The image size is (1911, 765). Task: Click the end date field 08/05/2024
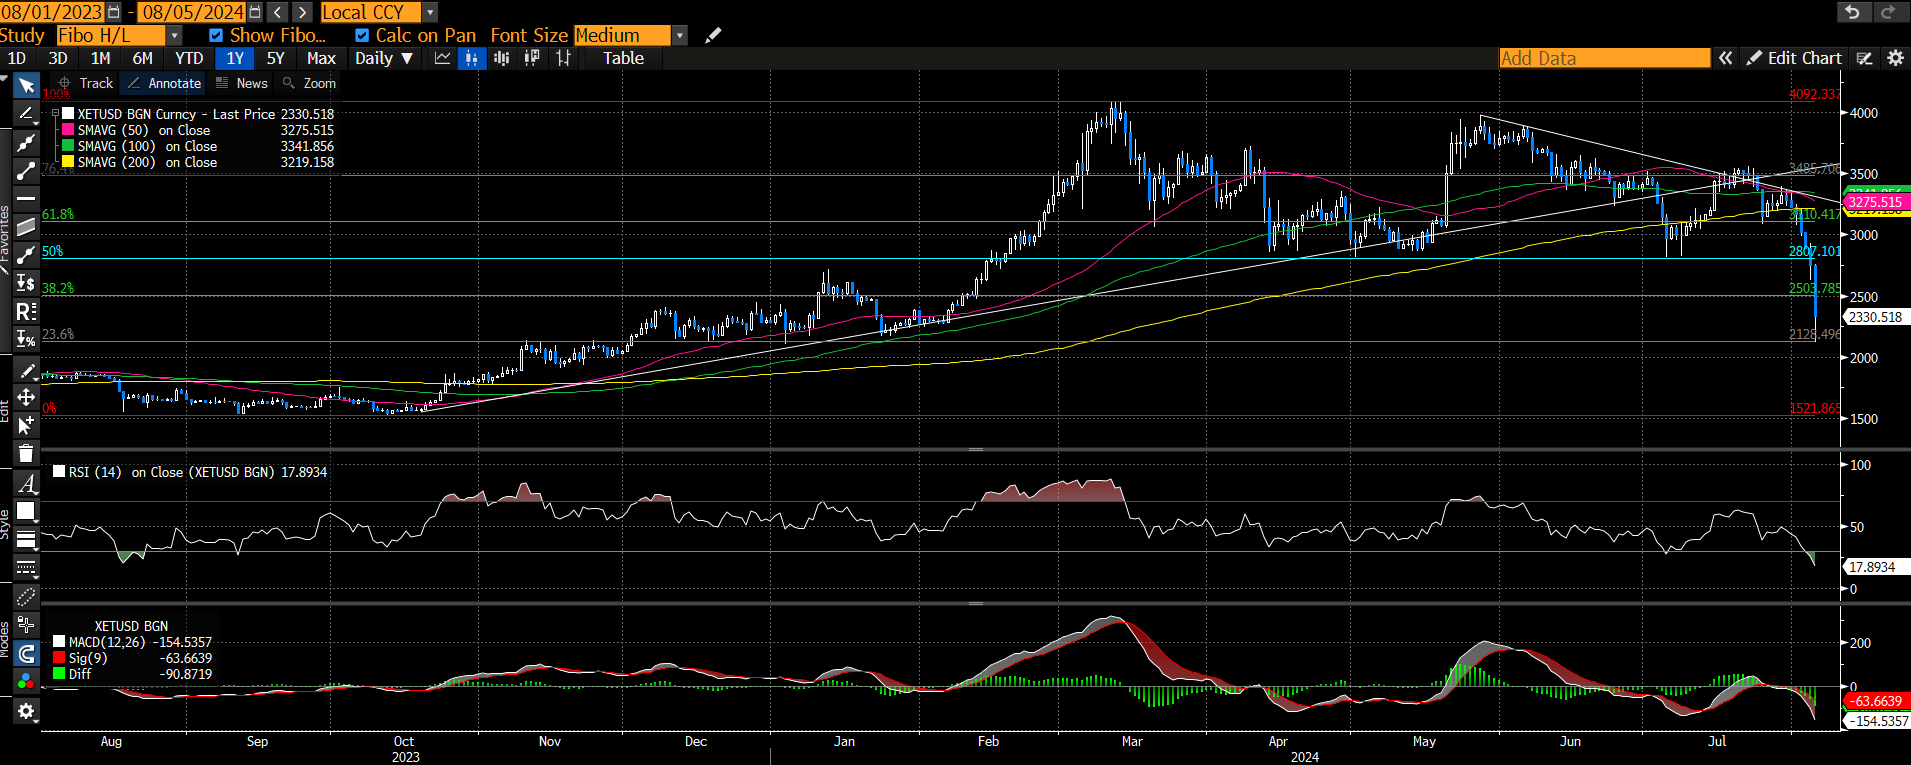click(x=192, y=12)
